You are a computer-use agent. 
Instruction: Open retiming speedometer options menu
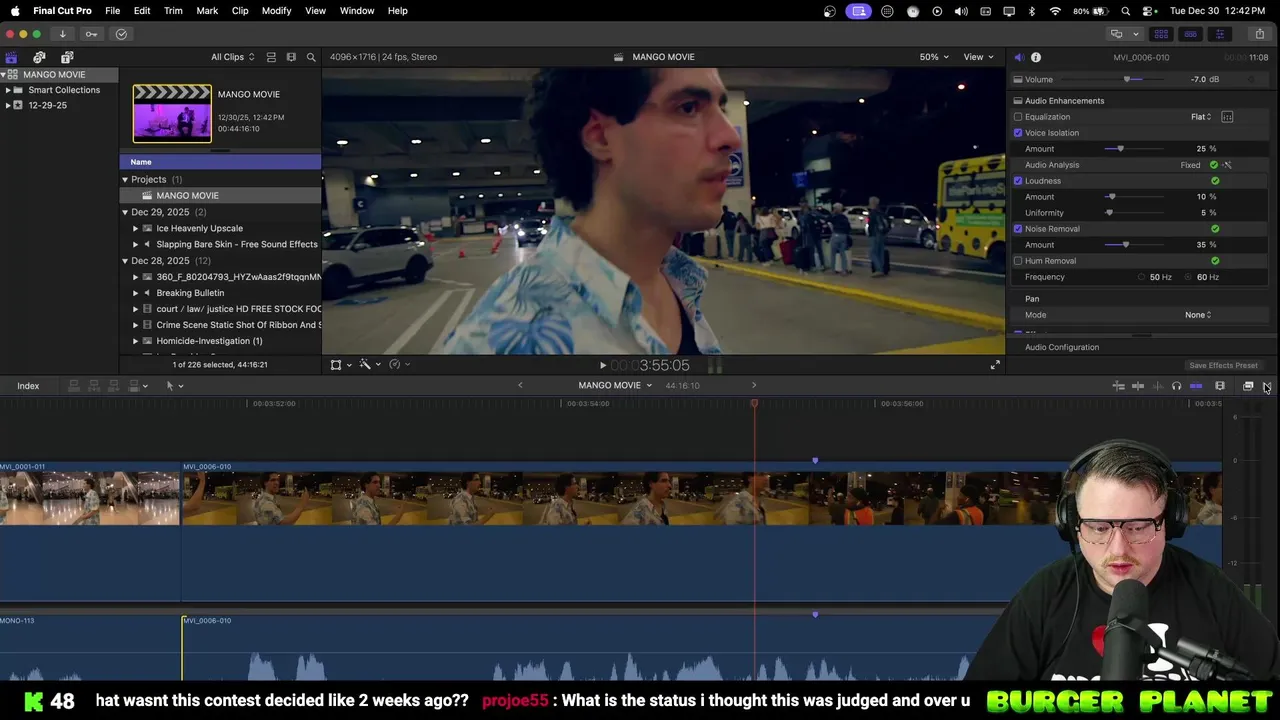coord(398,365)
